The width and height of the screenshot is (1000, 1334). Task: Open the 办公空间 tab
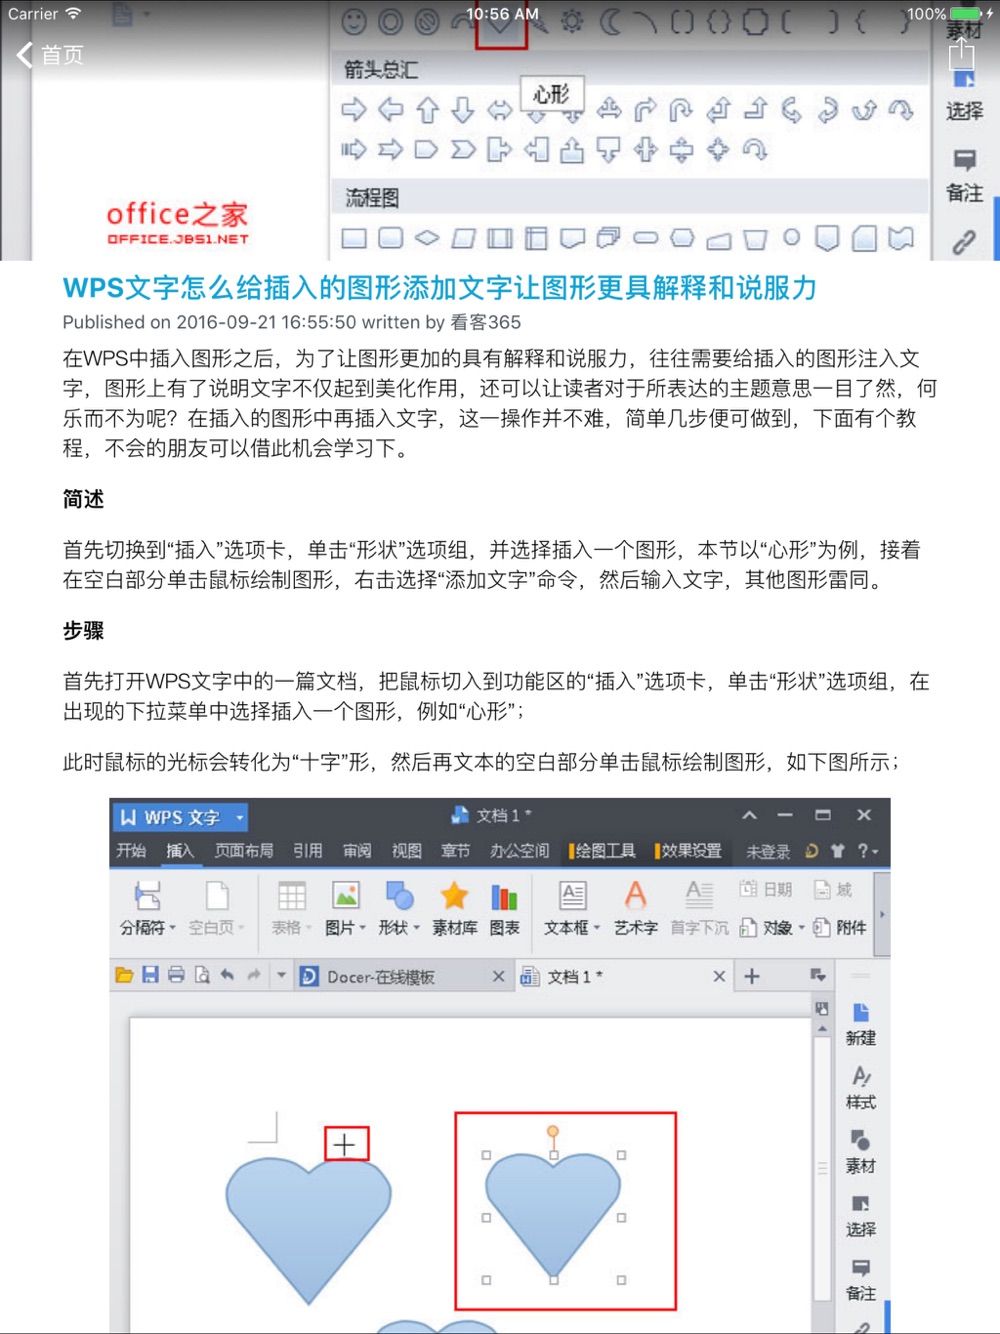(x=519, y=851)
